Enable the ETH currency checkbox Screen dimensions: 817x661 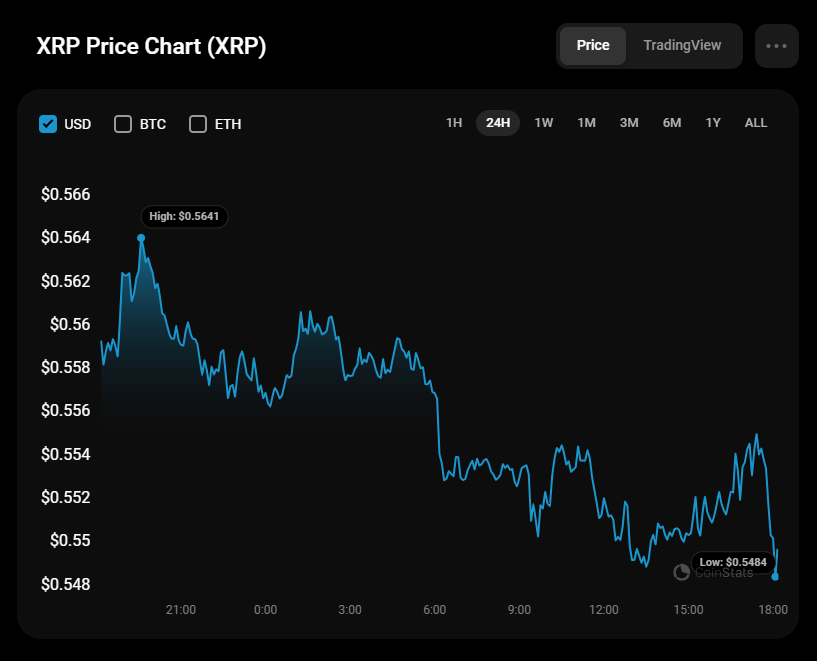[x=198, y=124]
